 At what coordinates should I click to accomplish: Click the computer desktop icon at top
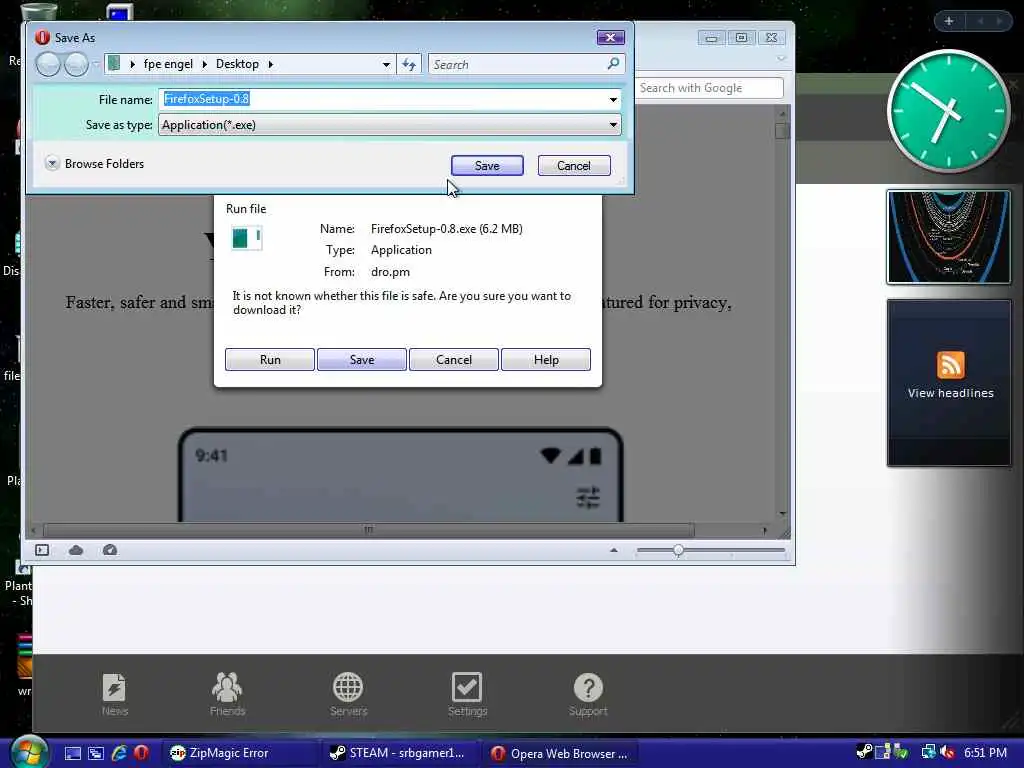coord(120,11)
